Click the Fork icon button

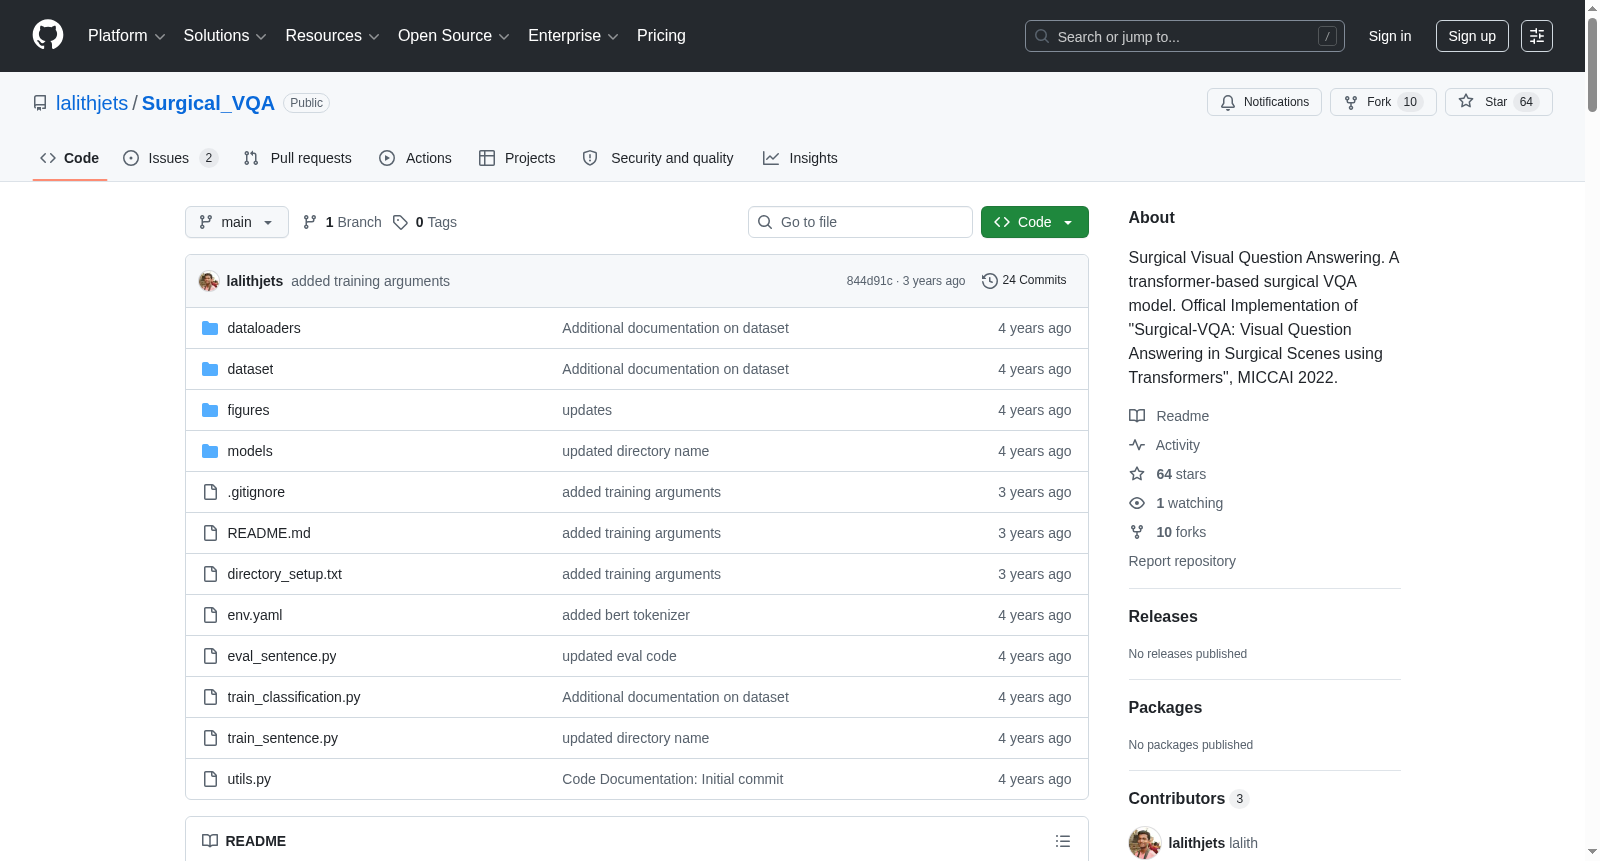click(x=1351, y=102)
